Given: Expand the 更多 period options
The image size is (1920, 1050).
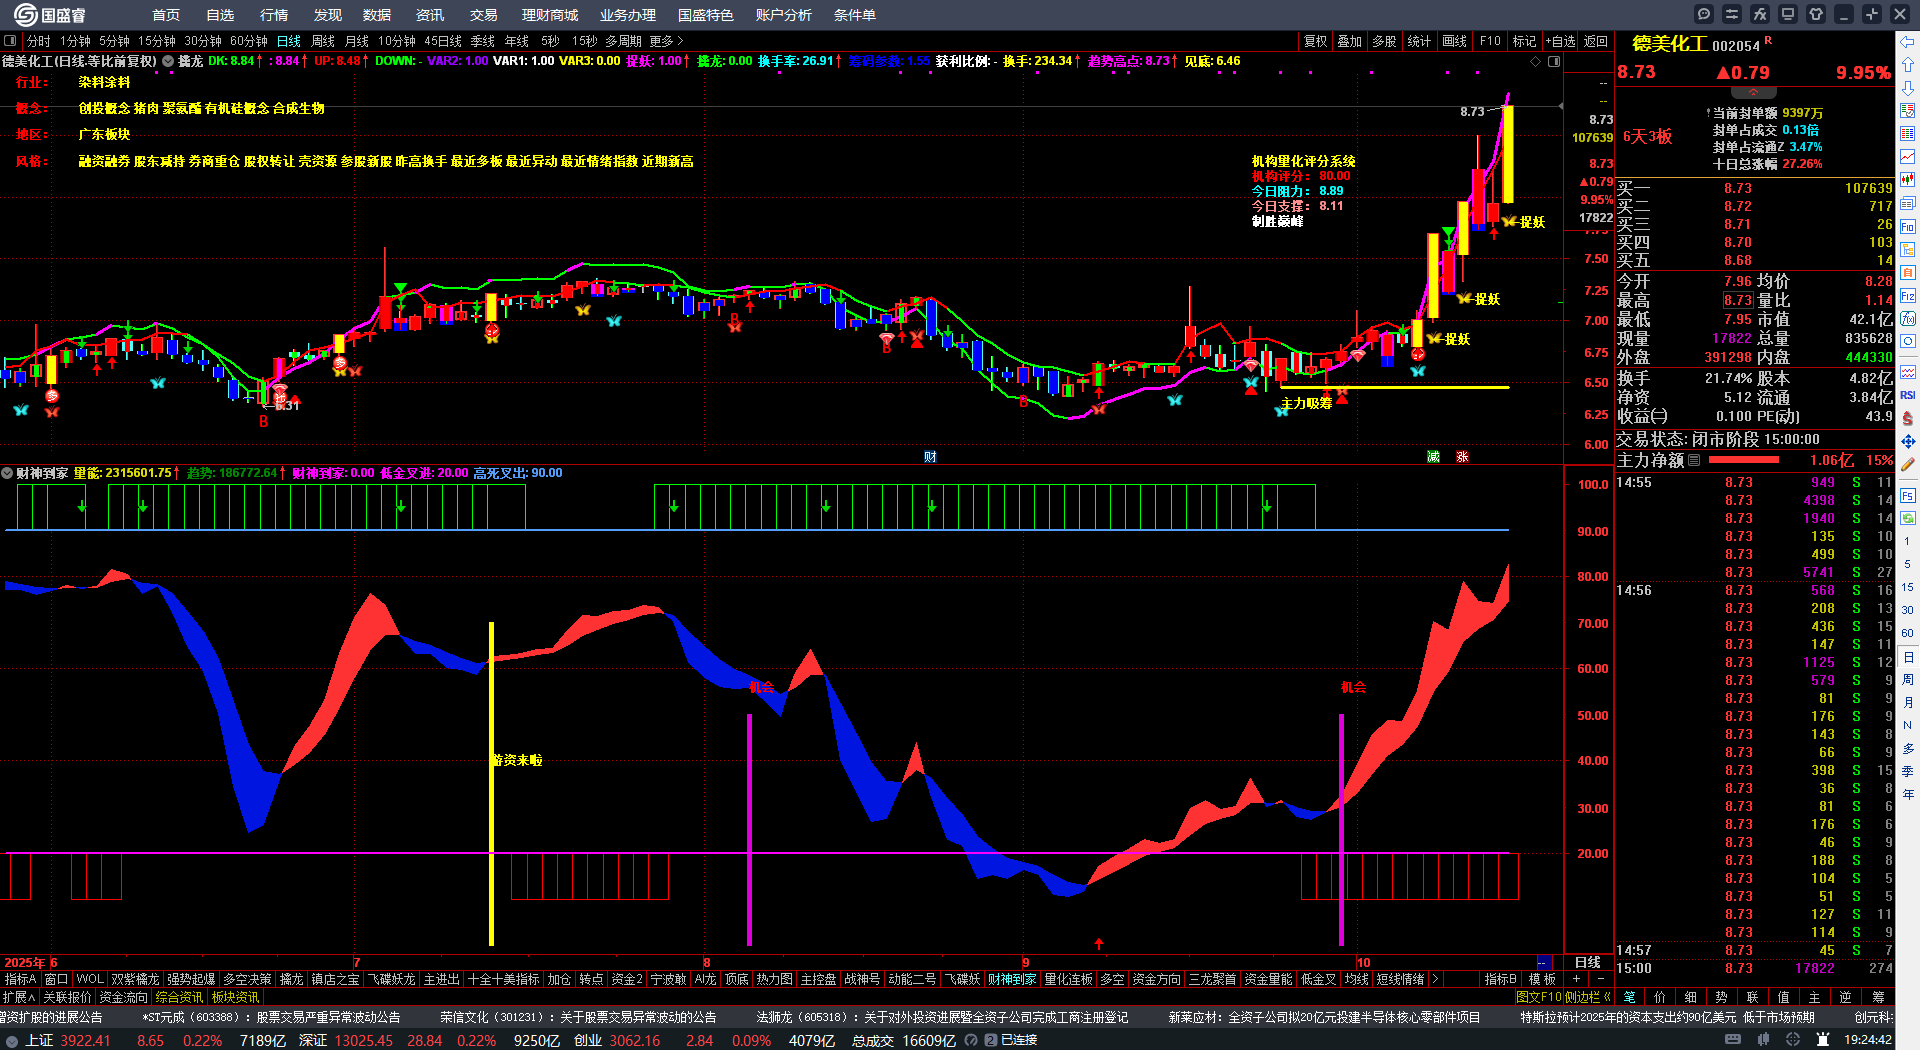Looking at the screenshot, I should [666, 41].
